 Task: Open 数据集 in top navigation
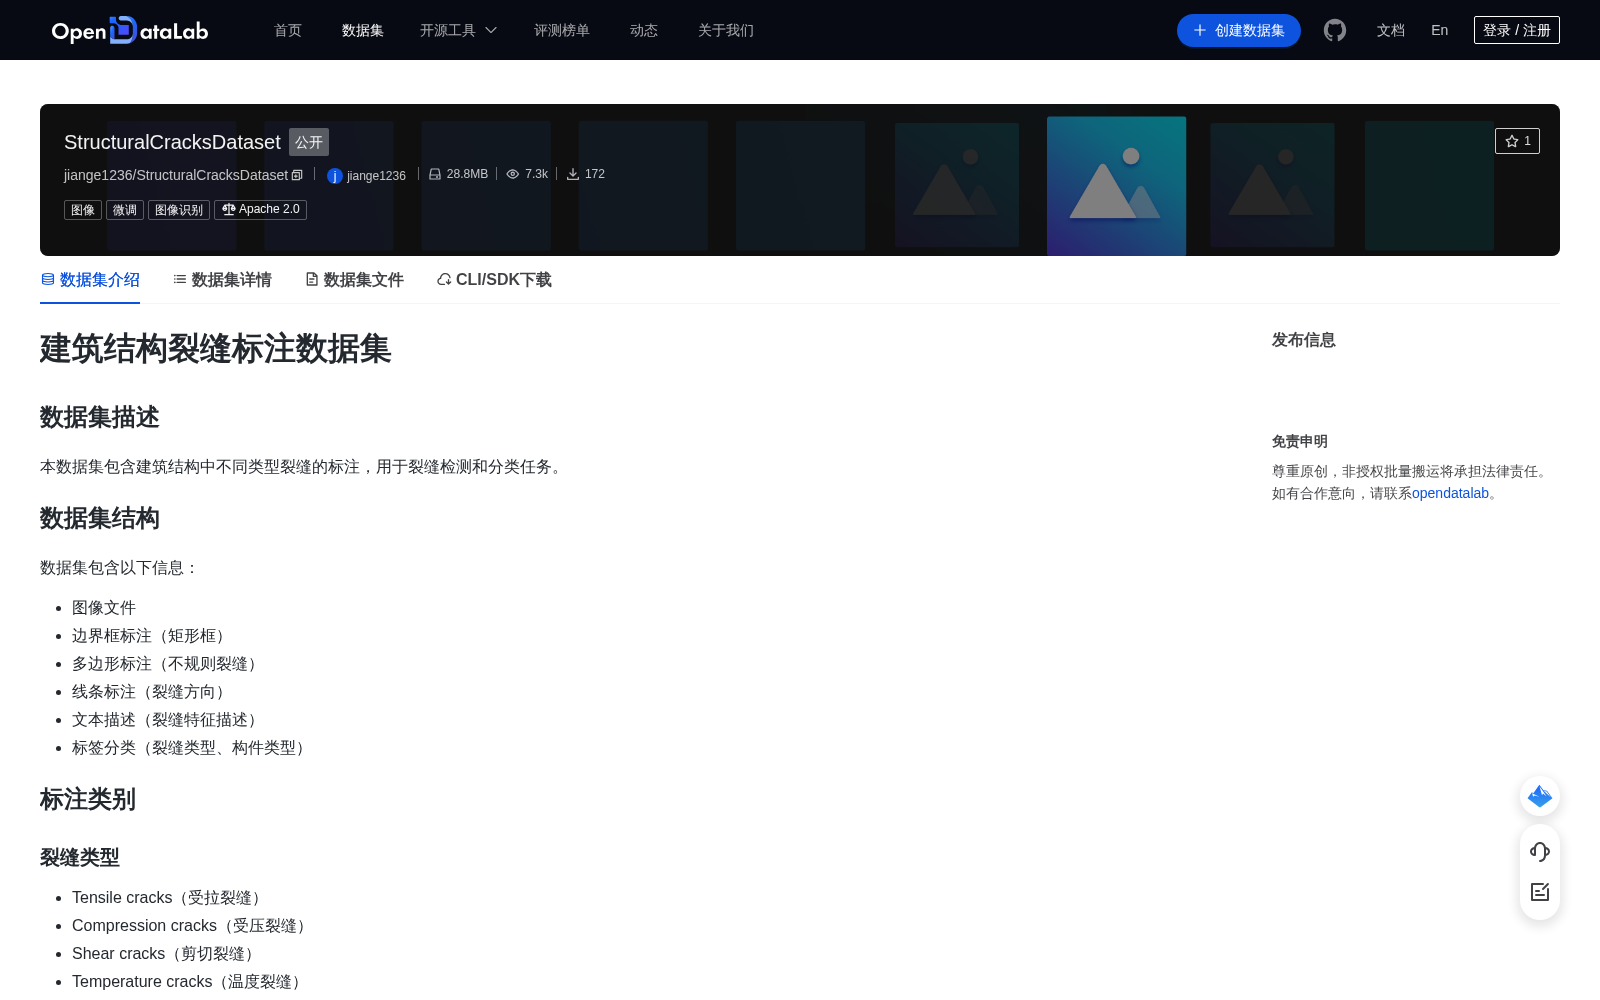click(363, 30)
